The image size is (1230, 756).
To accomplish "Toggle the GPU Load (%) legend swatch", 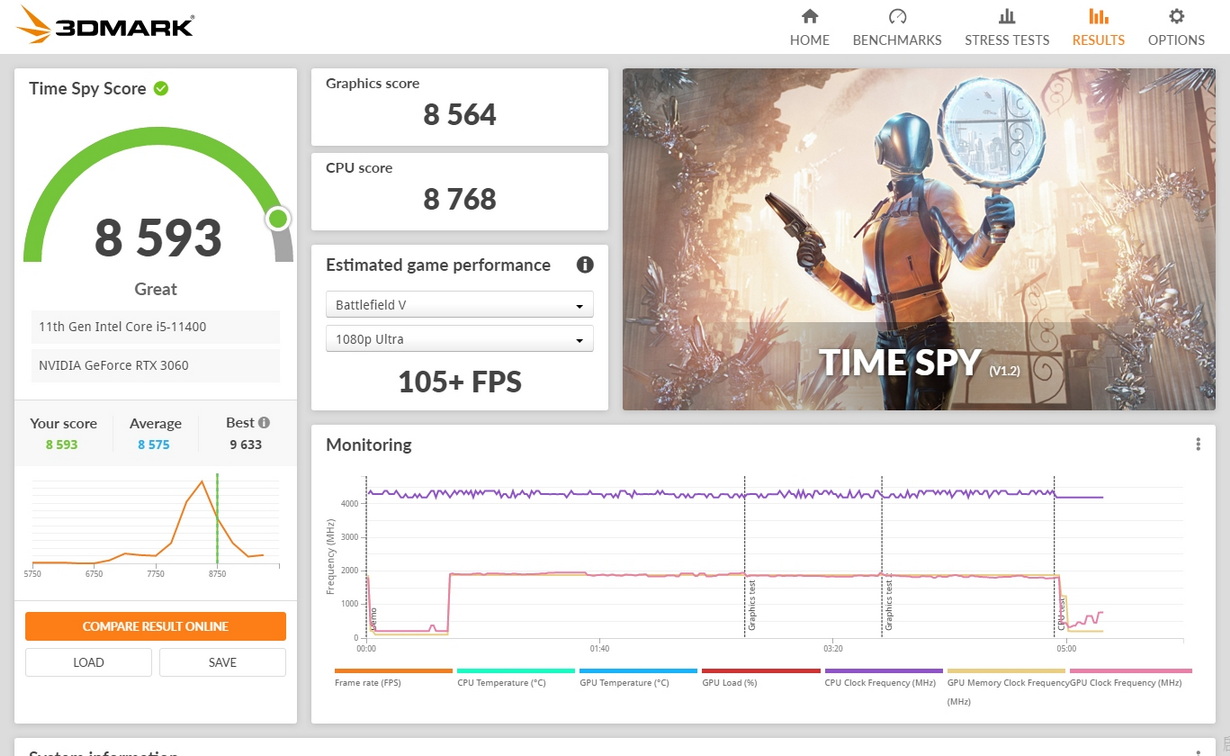I will 760,671.
